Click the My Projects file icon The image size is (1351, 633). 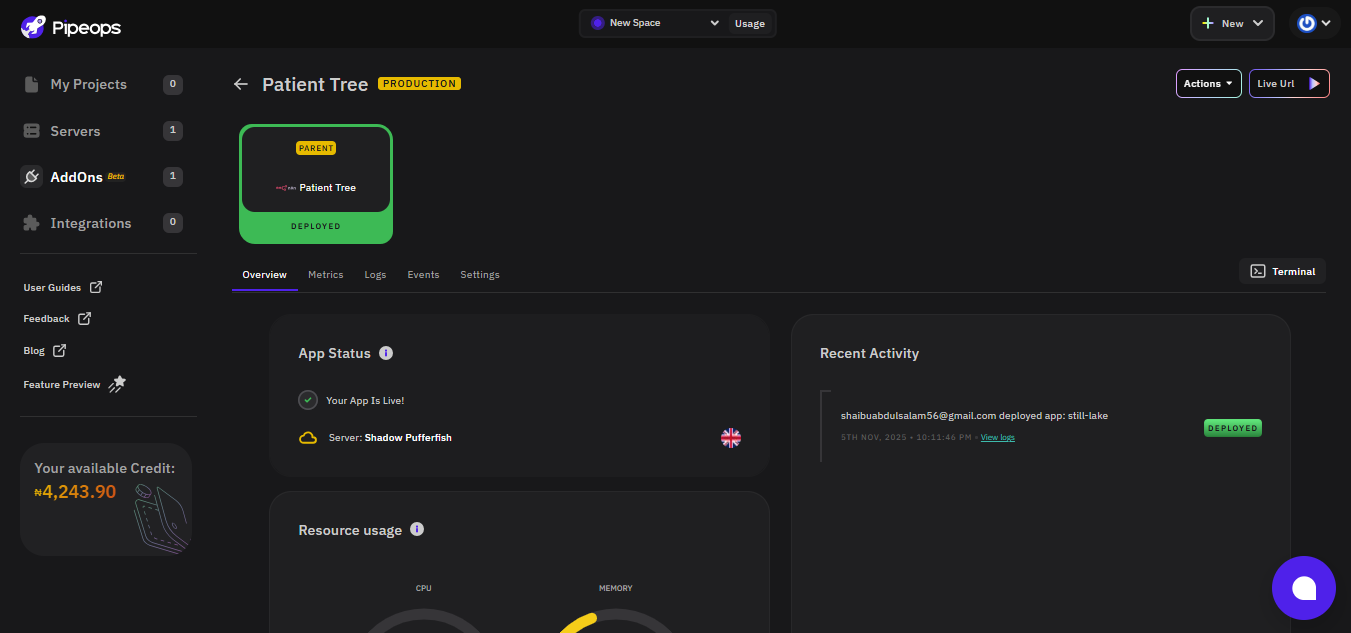coord(31,84)
